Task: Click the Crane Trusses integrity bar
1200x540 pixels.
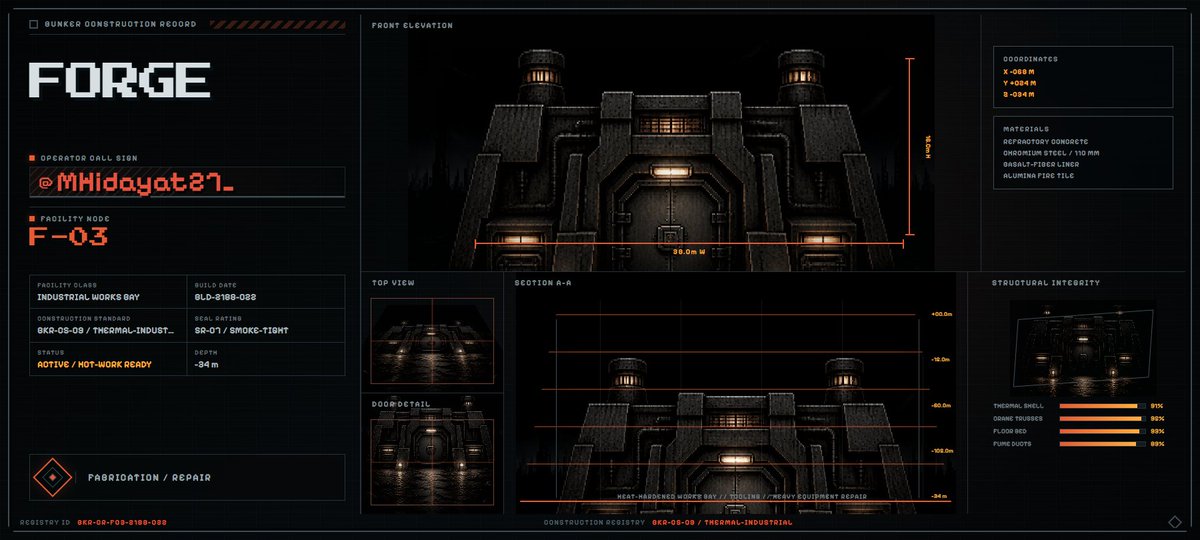Action: point(1102,418)
